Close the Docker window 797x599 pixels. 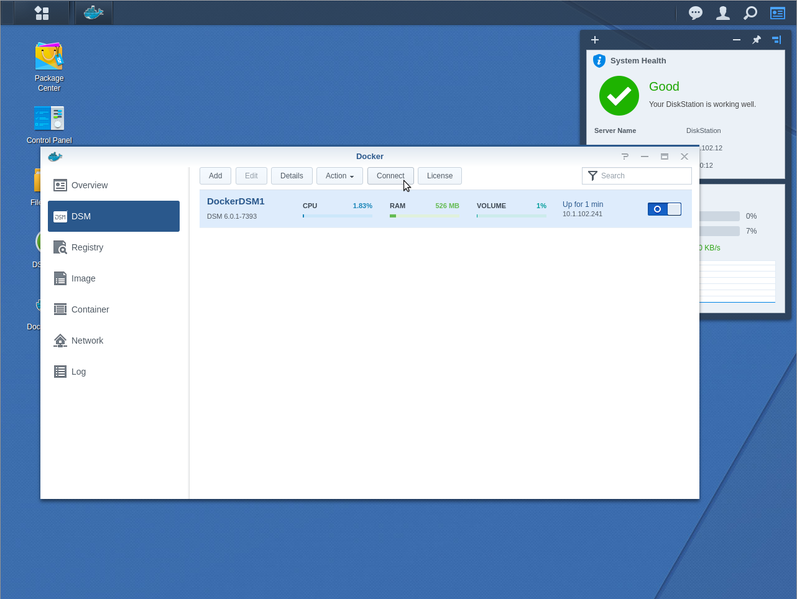[684, 157]
